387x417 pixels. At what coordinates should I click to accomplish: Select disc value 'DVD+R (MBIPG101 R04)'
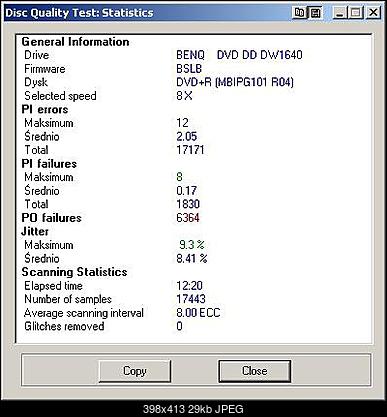pyautogui.click(x=235, y=82)
